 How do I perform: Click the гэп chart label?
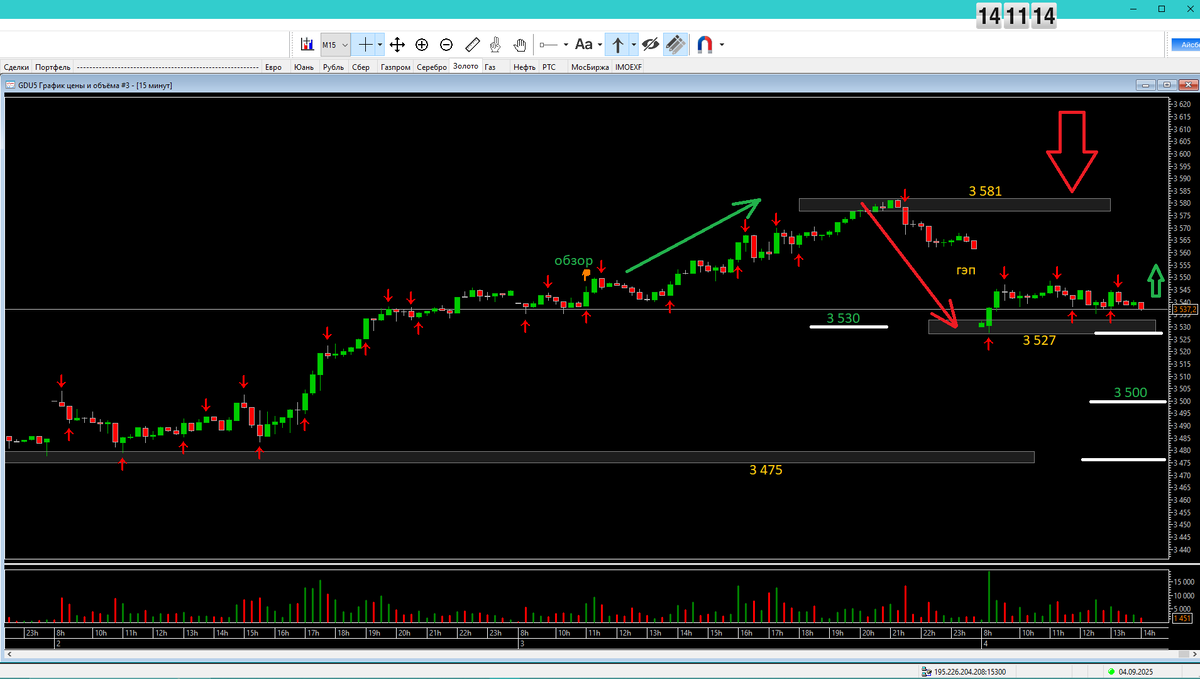[965, 270]
